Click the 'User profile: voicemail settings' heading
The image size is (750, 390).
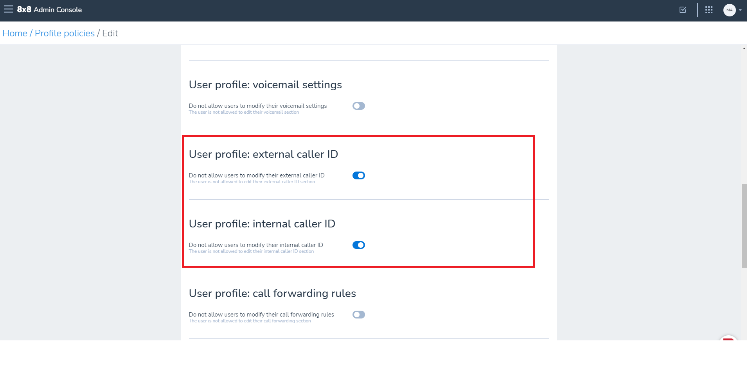pos(265,85)
